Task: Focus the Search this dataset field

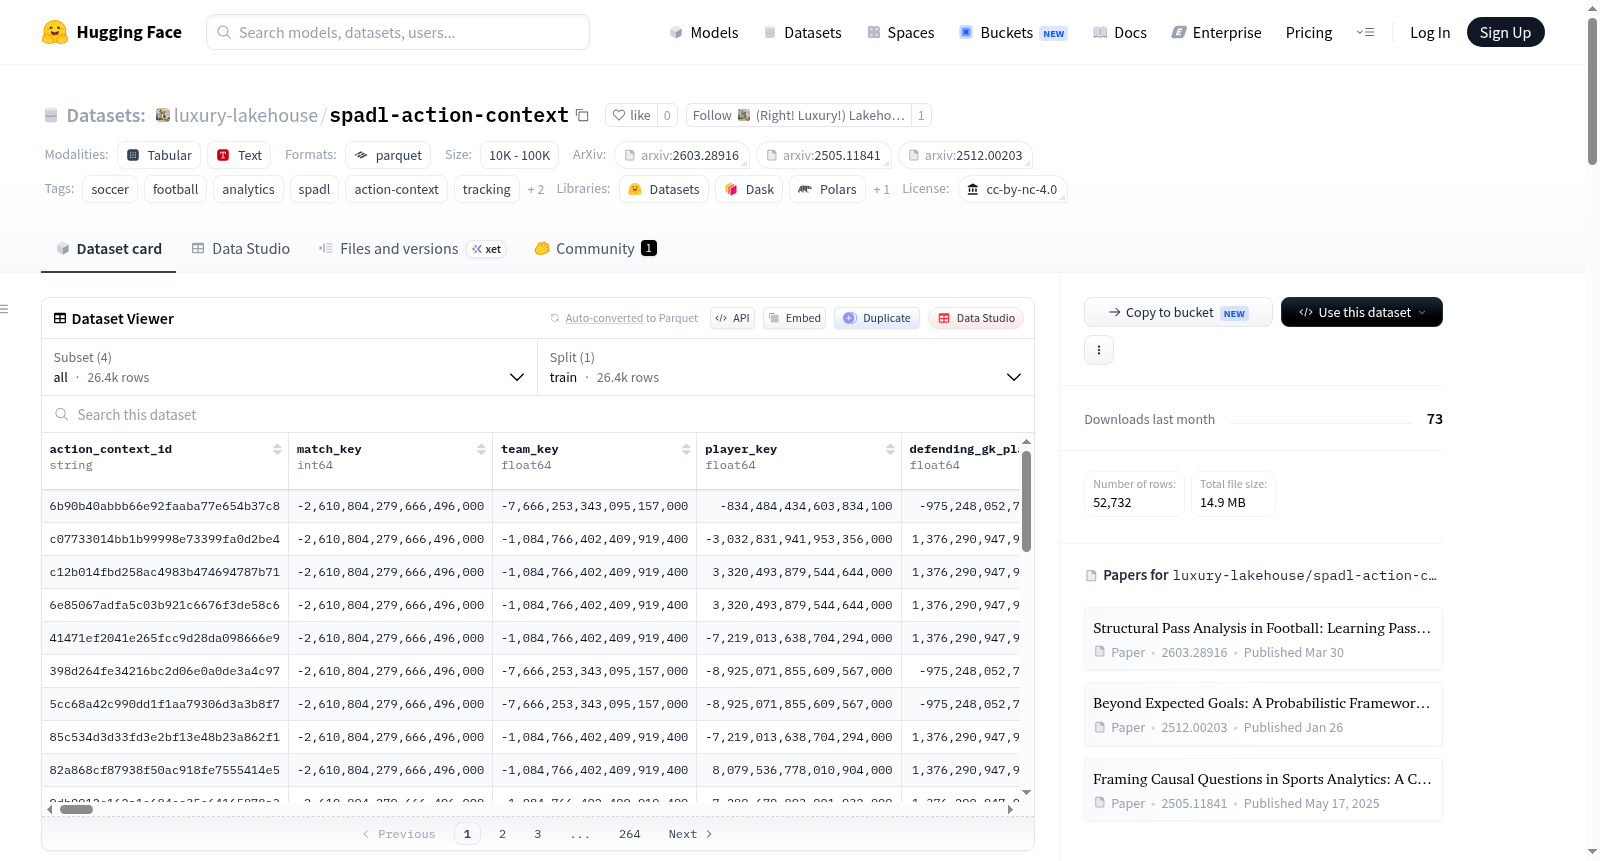Action: tap(538, 415)
